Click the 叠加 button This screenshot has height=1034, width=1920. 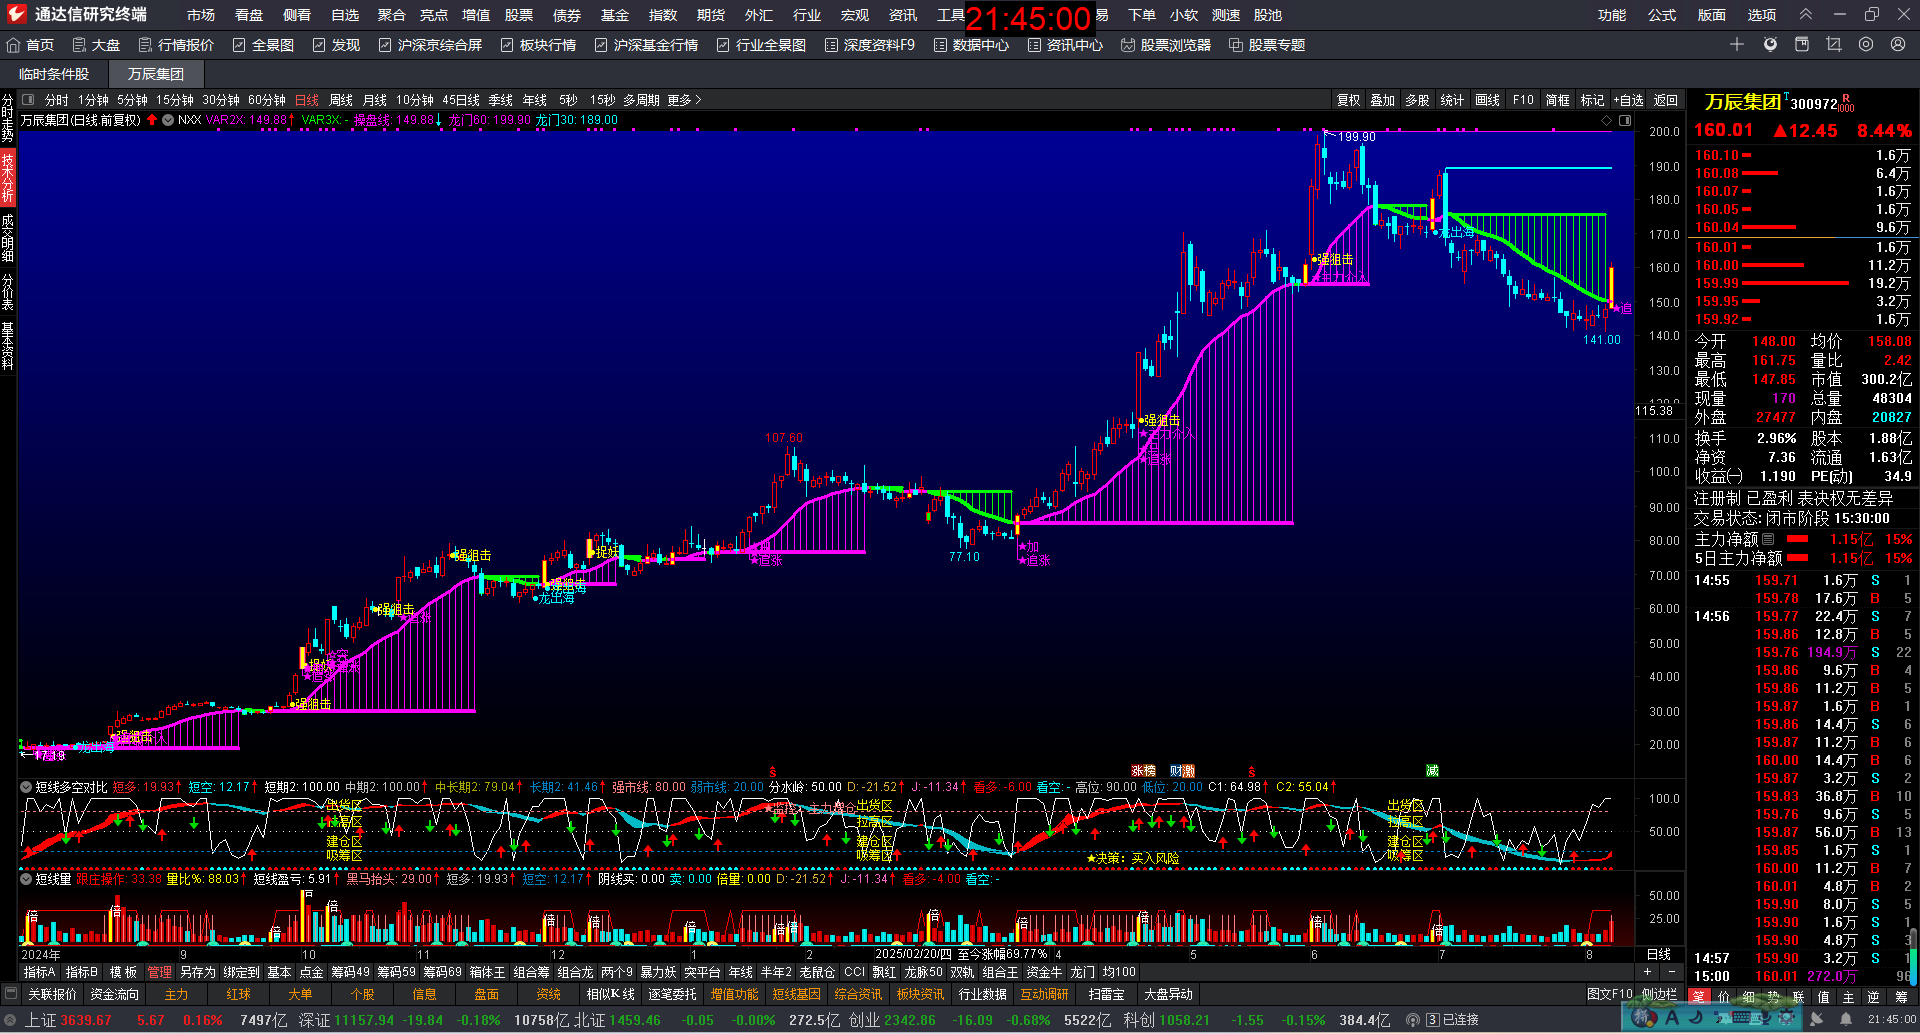point(1382,100)
